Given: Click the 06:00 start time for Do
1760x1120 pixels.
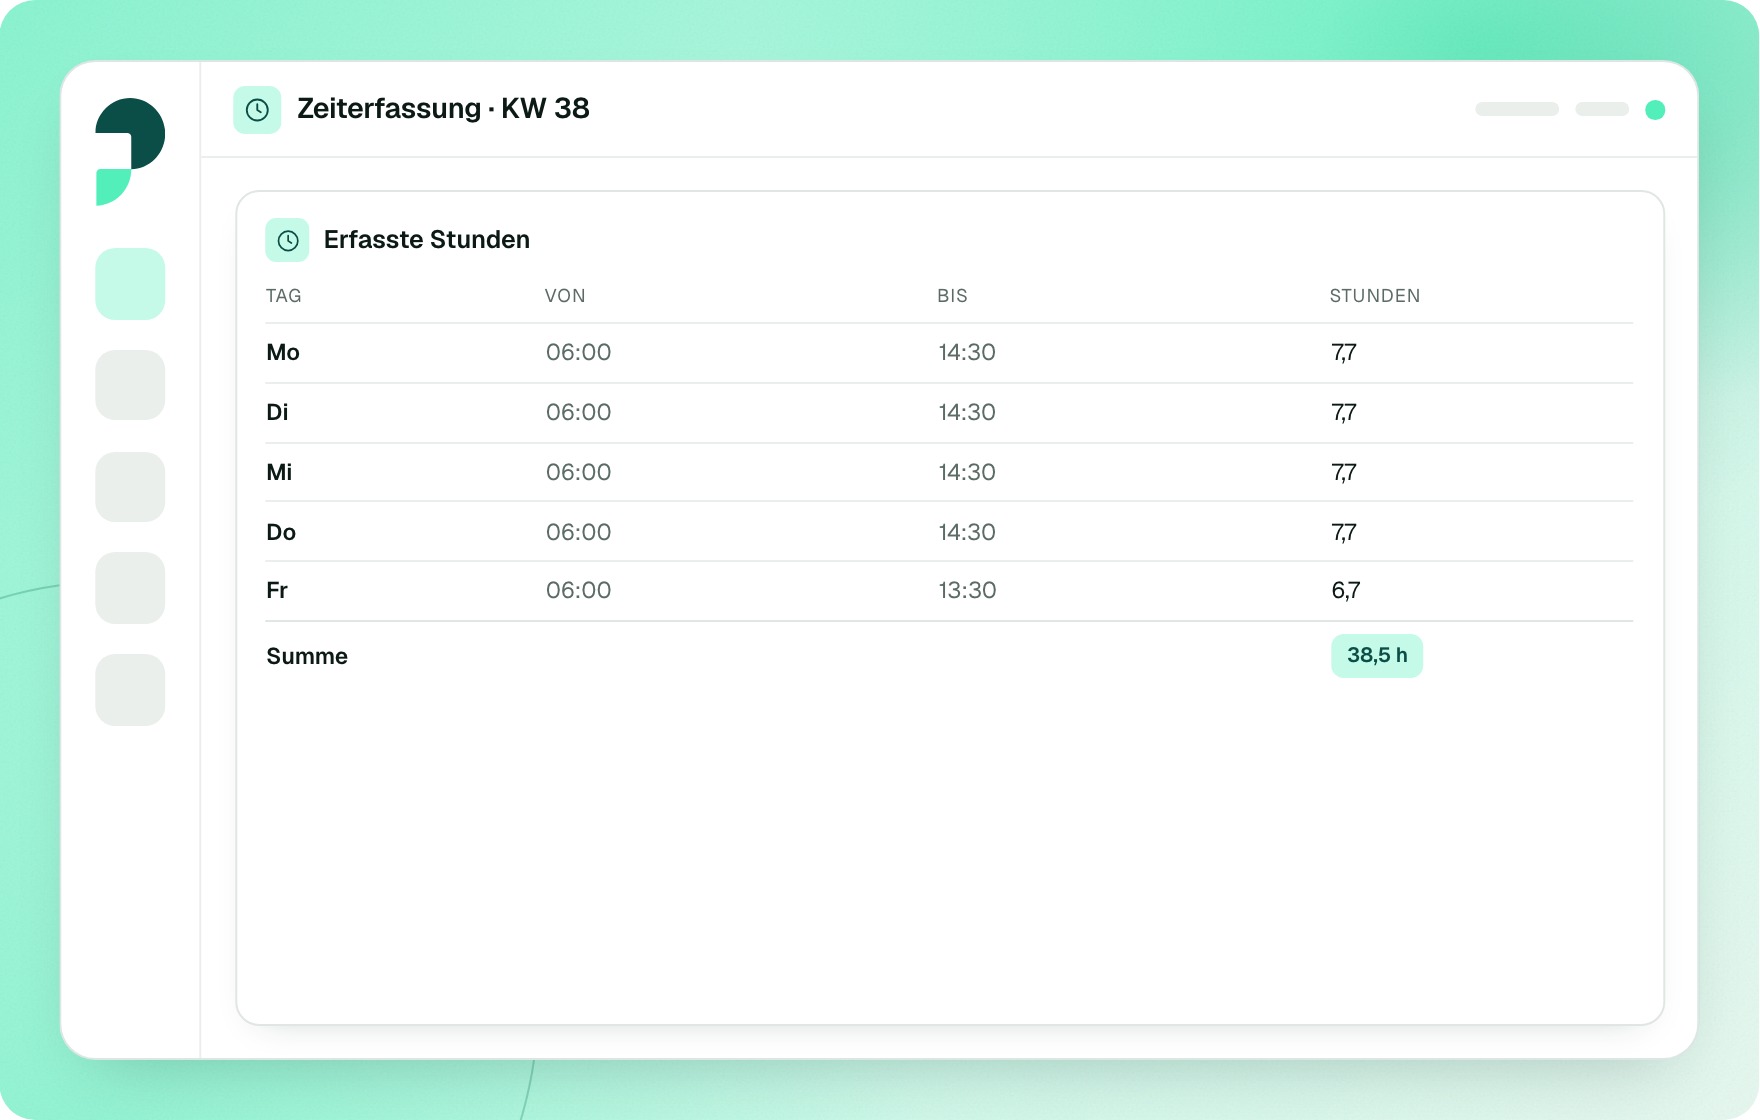Looking at the screenshot, I should [578, 532].
